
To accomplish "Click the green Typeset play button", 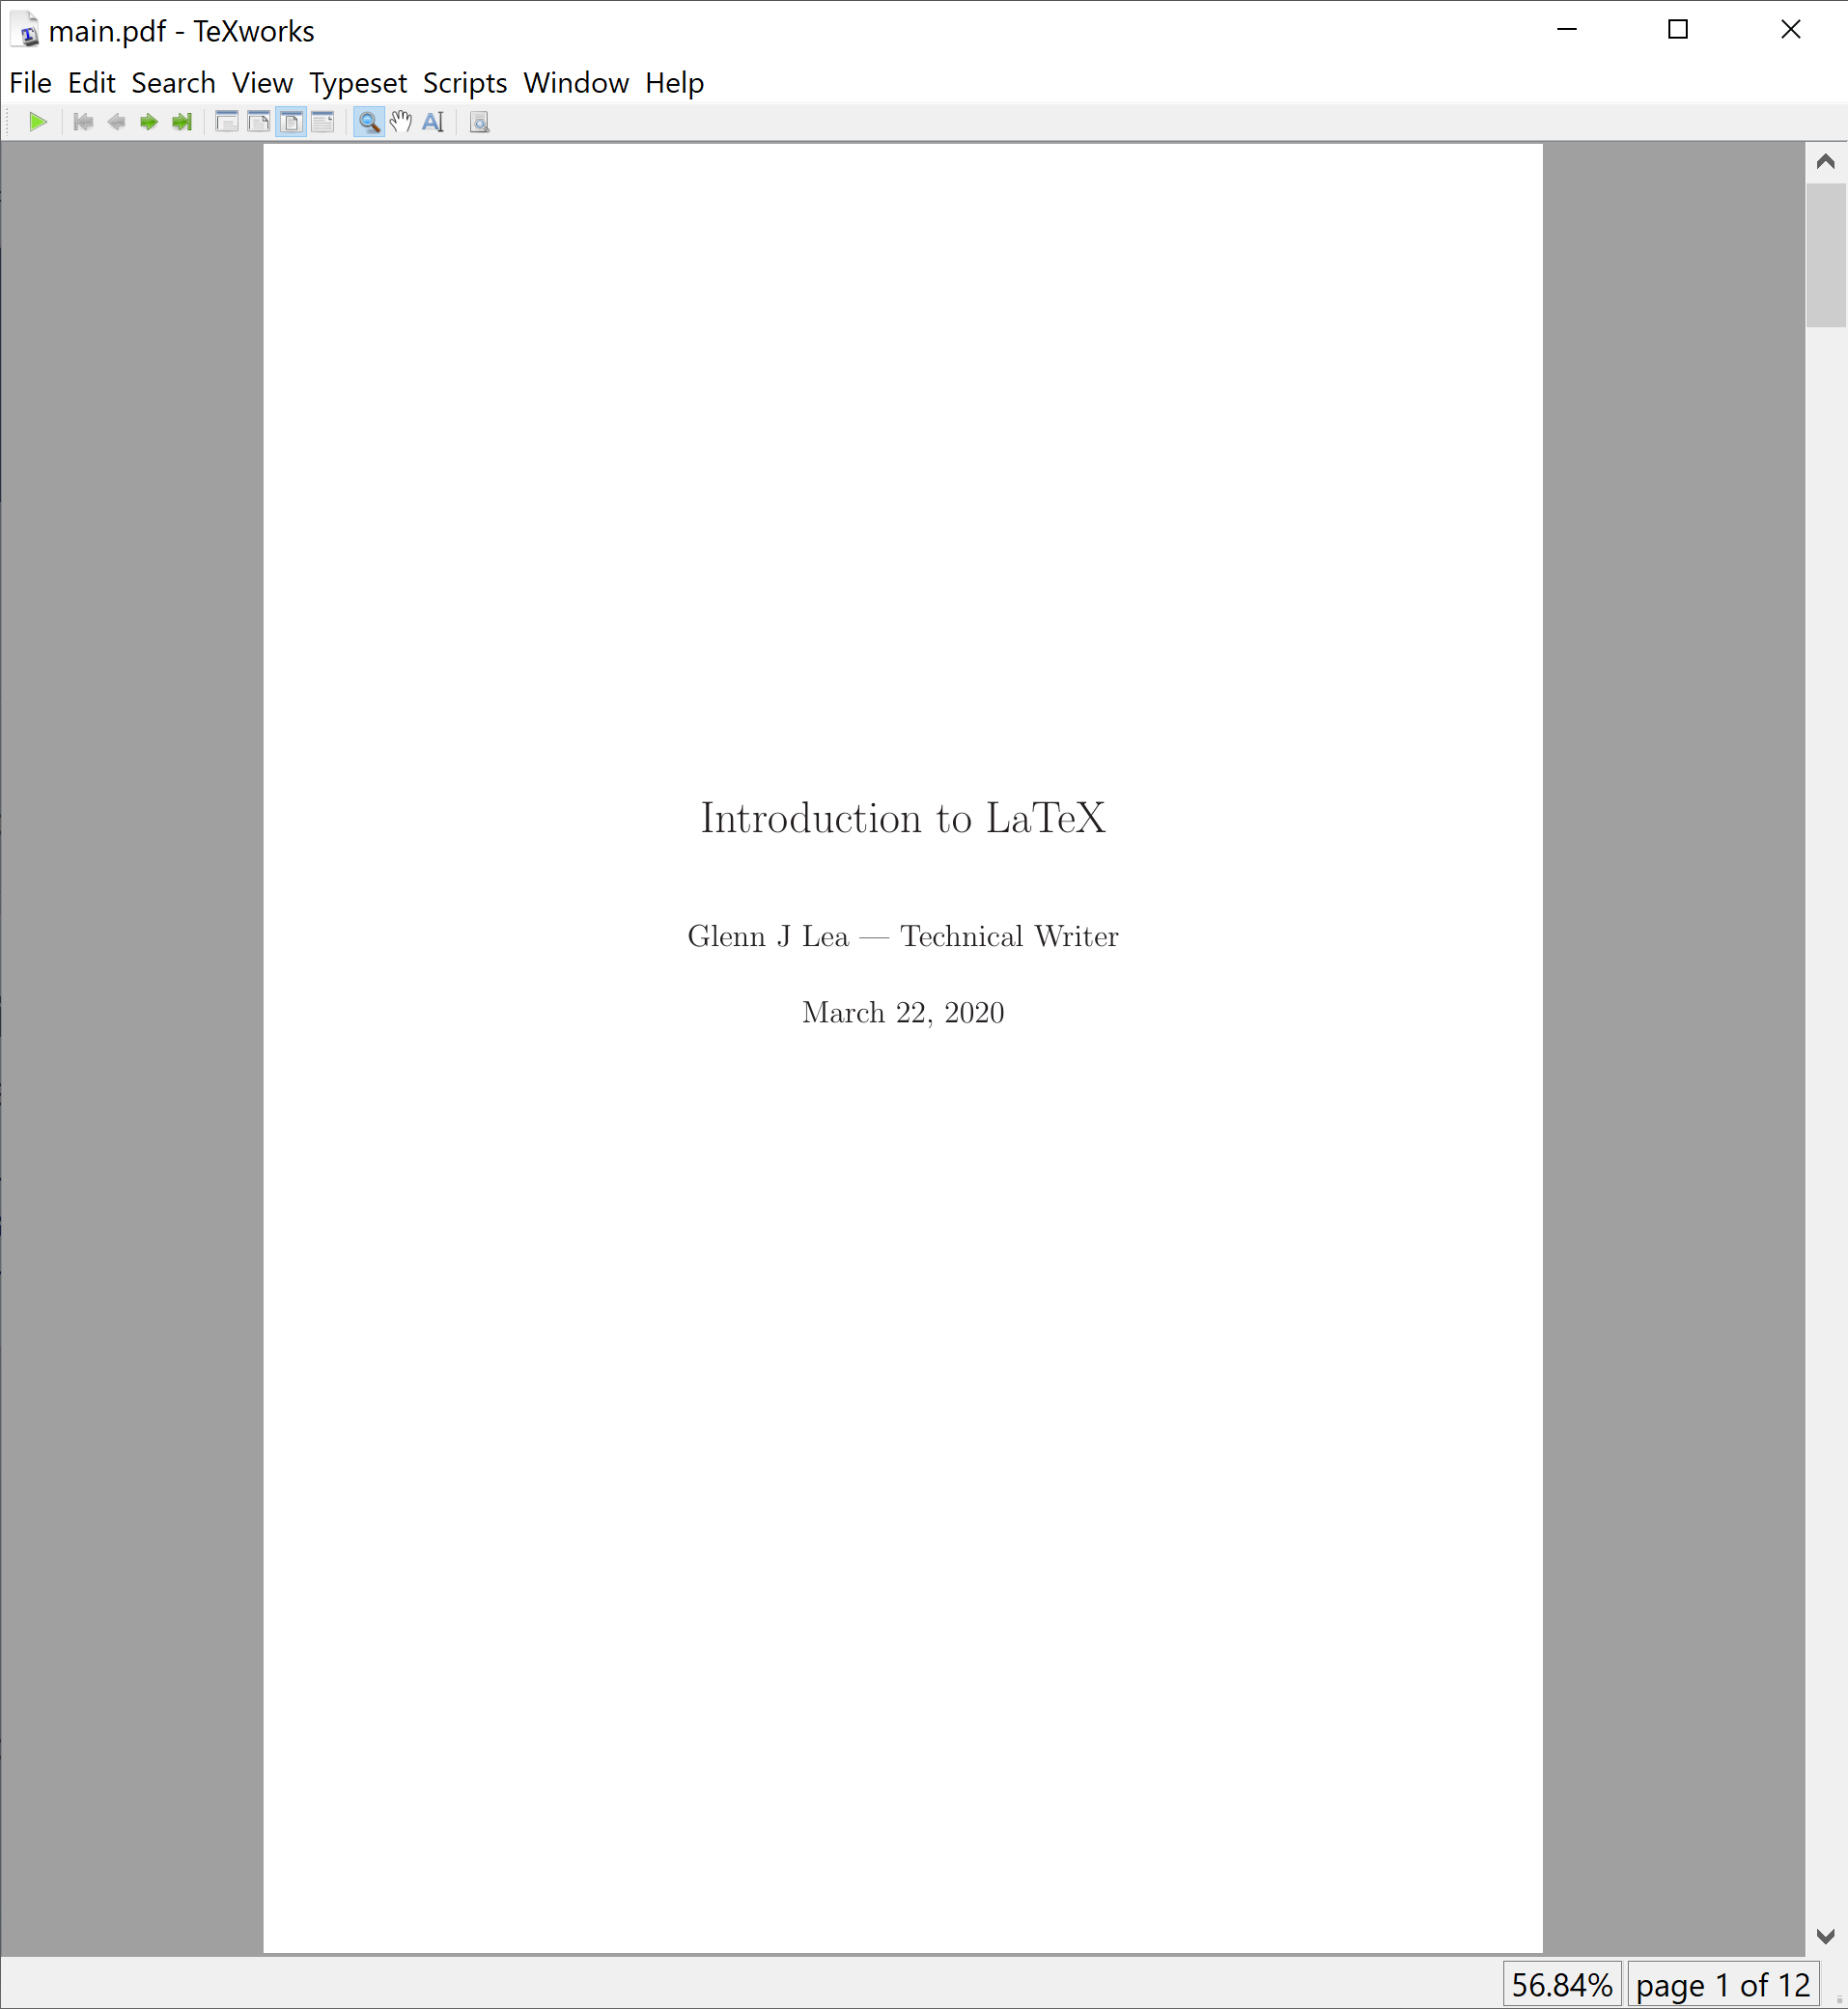I will coord(38,122).
